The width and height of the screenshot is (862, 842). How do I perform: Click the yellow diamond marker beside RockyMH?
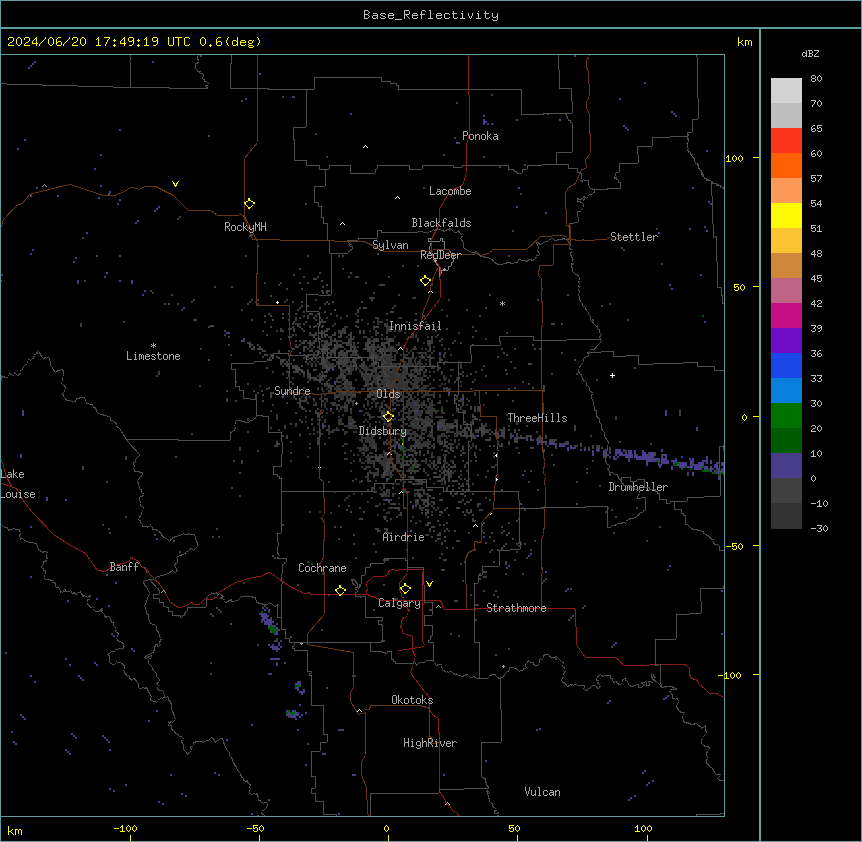(x=250, y=204)
